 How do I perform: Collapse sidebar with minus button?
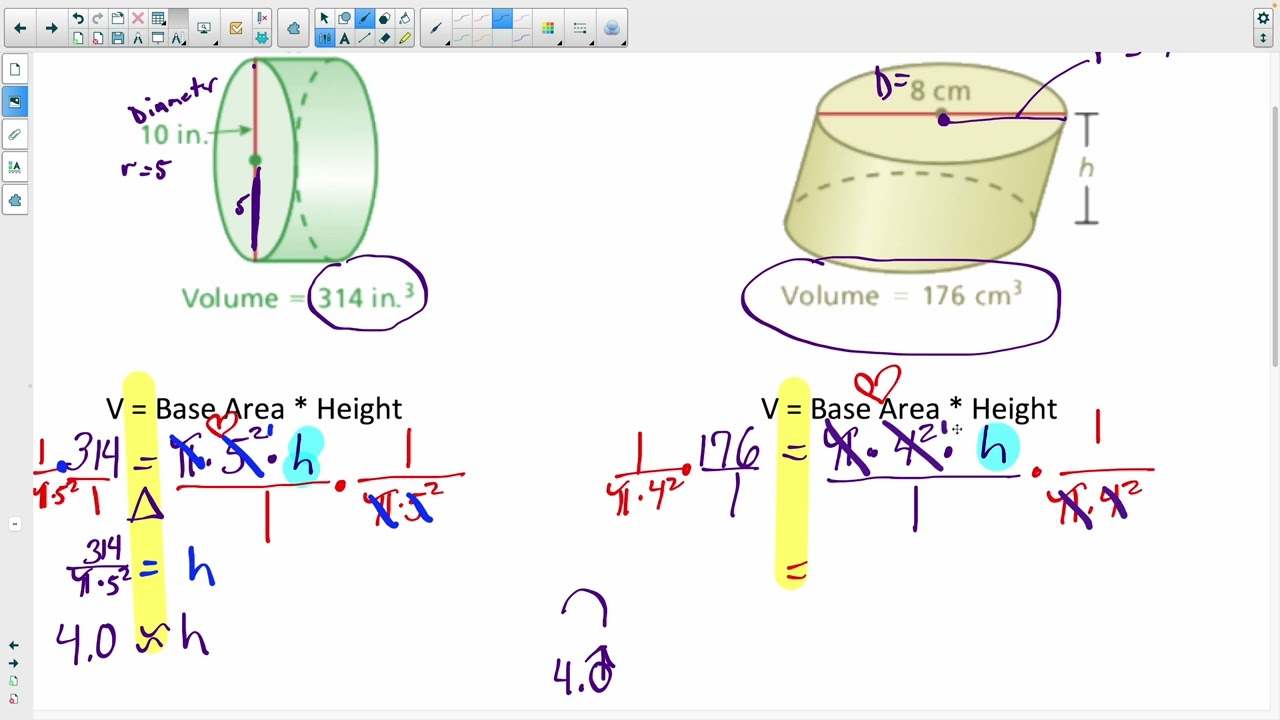(14, 524)
